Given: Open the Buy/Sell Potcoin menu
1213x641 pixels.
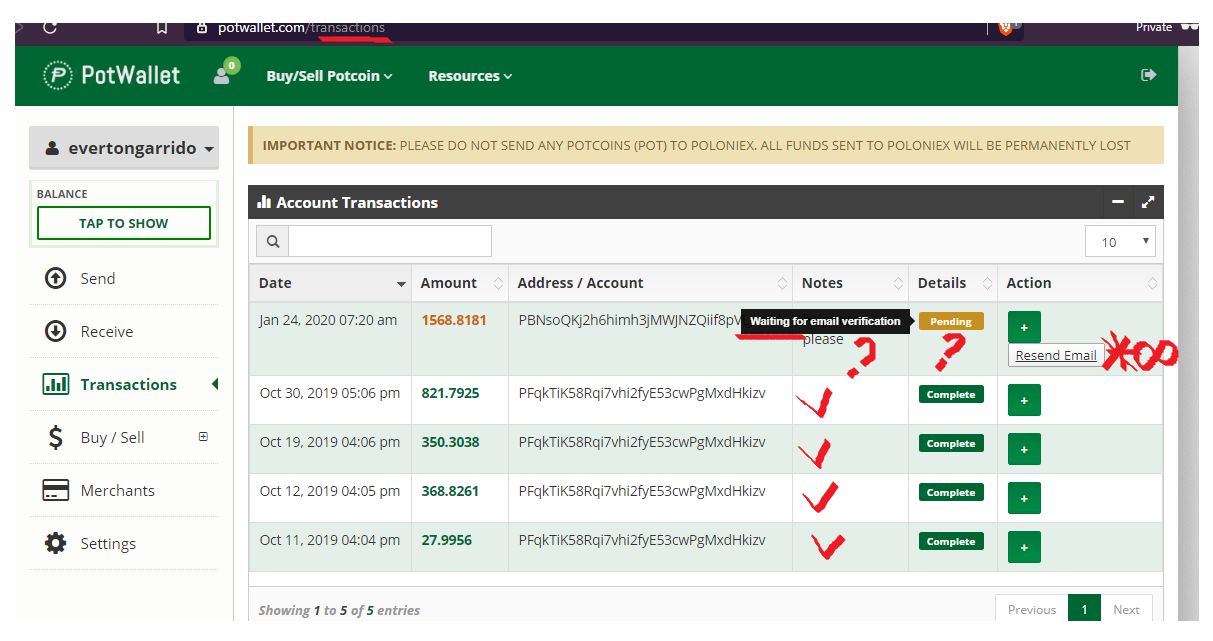Looking at the screenshot, I should click(x=329, y=76).
